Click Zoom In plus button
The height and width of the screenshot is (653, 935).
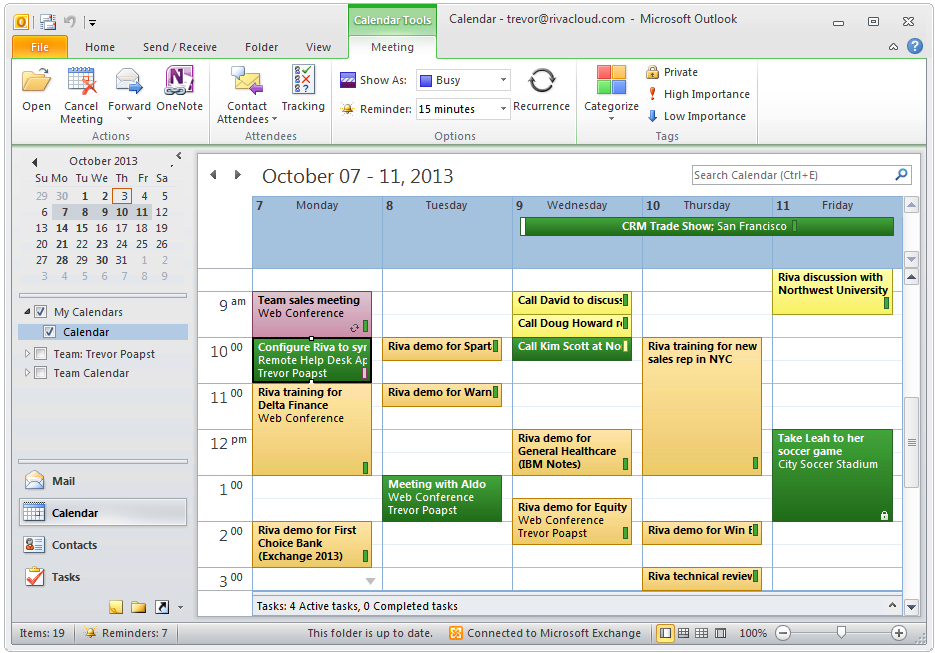point(898,633)
